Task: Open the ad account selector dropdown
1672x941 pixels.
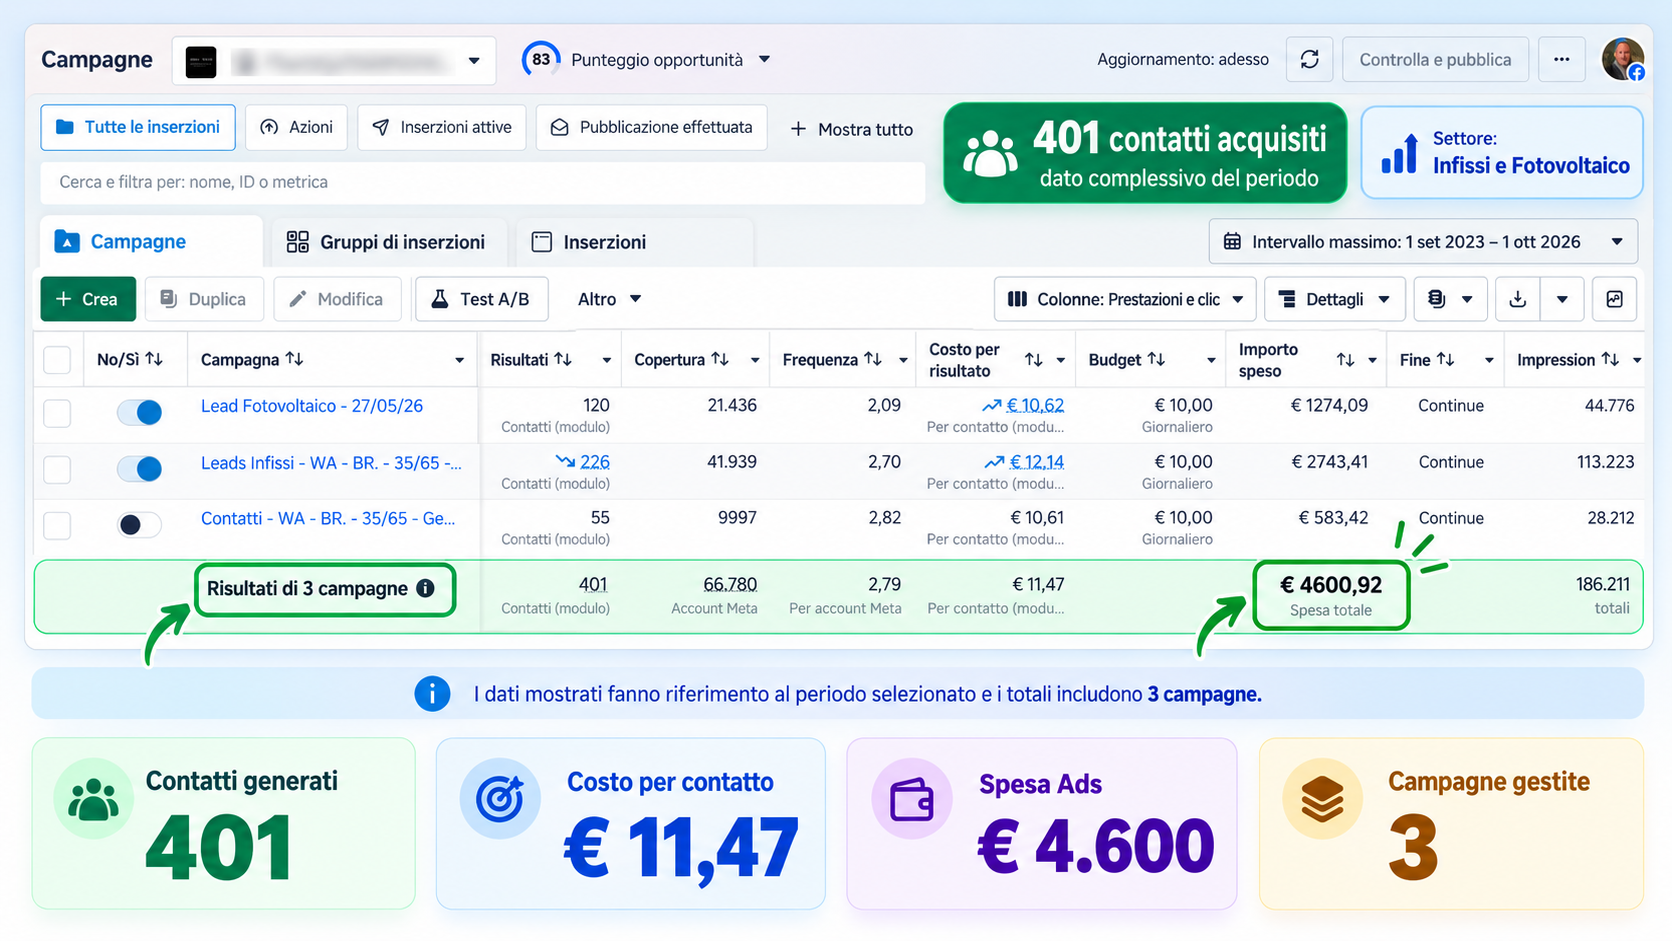Action: [334, 61]
